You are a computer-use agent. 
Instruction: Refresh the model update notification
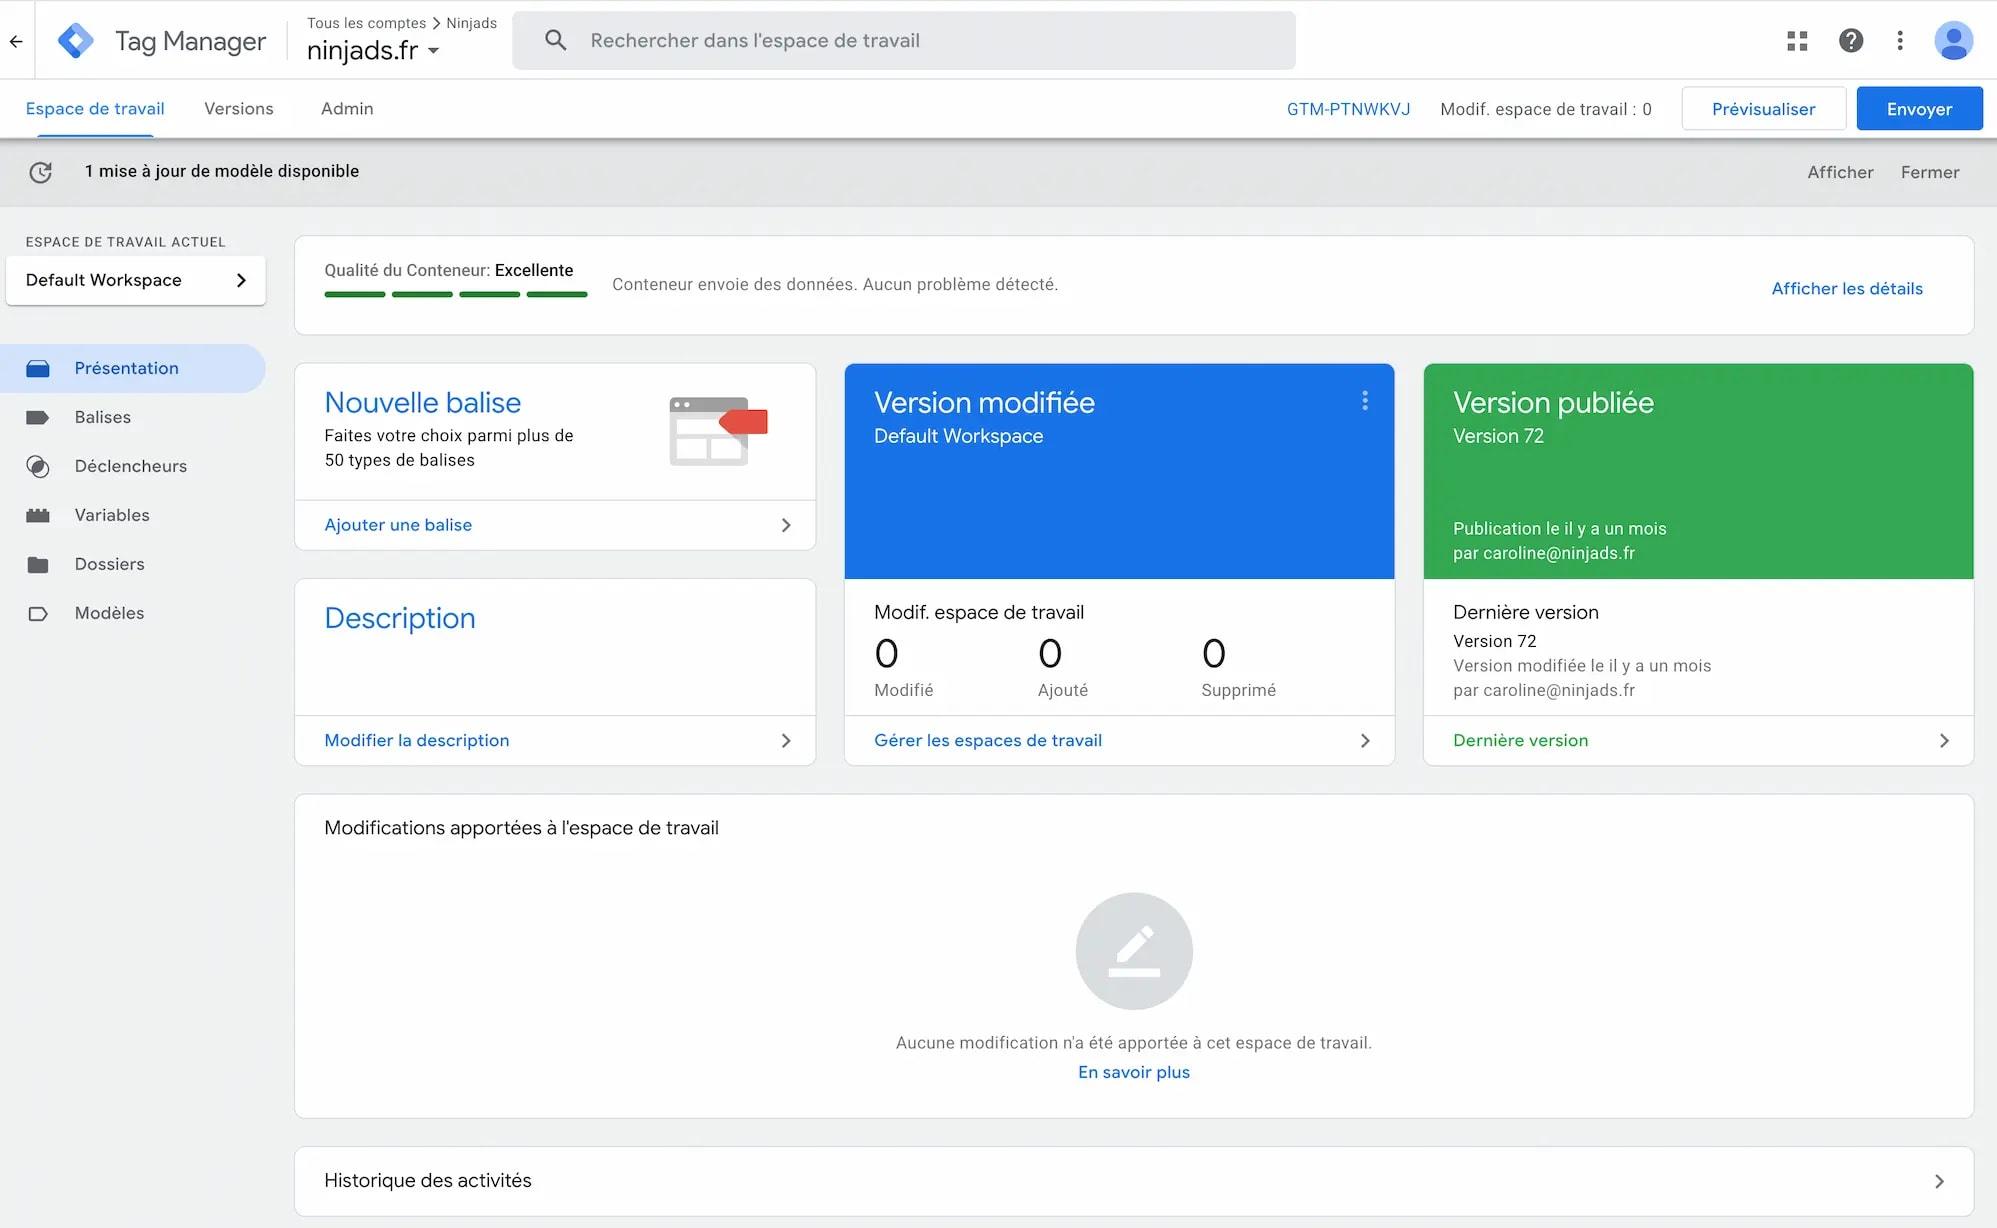[x=41, y=172]
